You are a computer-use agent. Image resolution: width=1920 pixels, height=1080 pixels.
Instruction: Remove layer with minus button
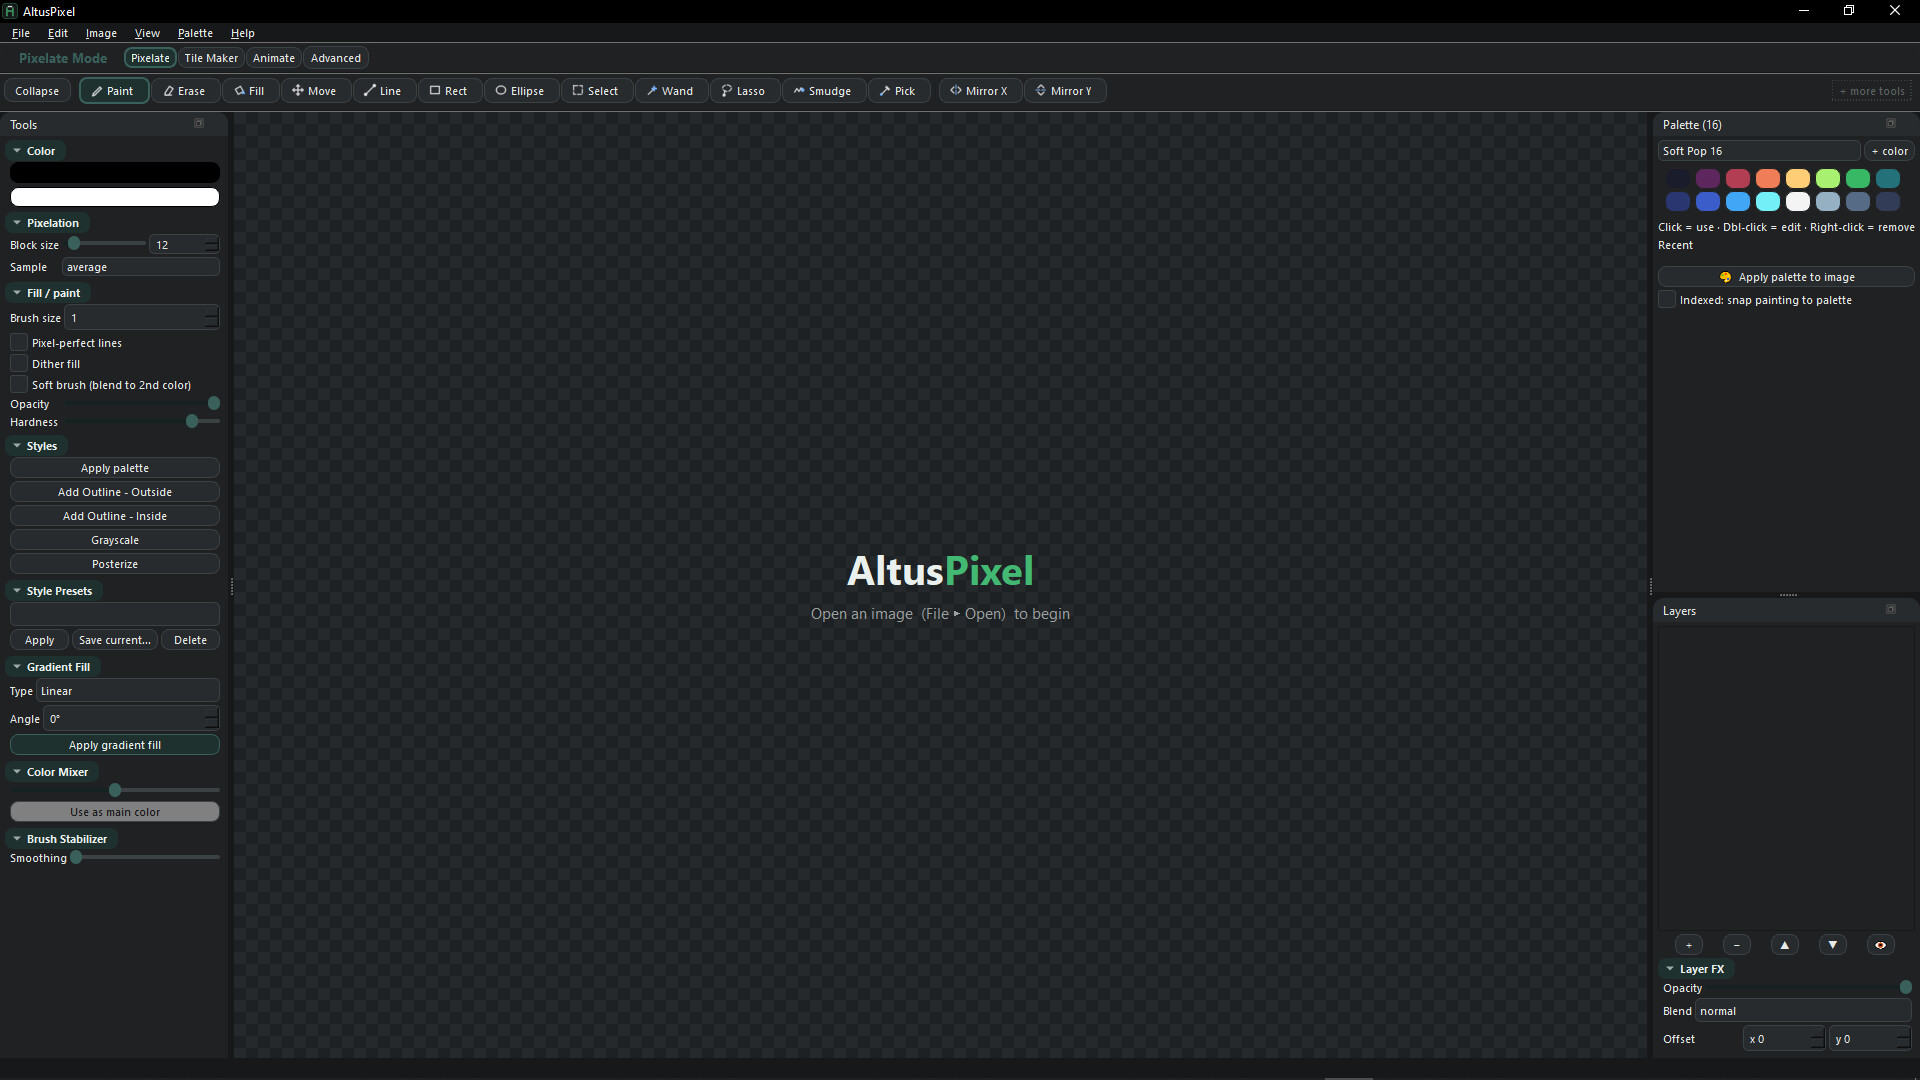tap(1737, 945)
